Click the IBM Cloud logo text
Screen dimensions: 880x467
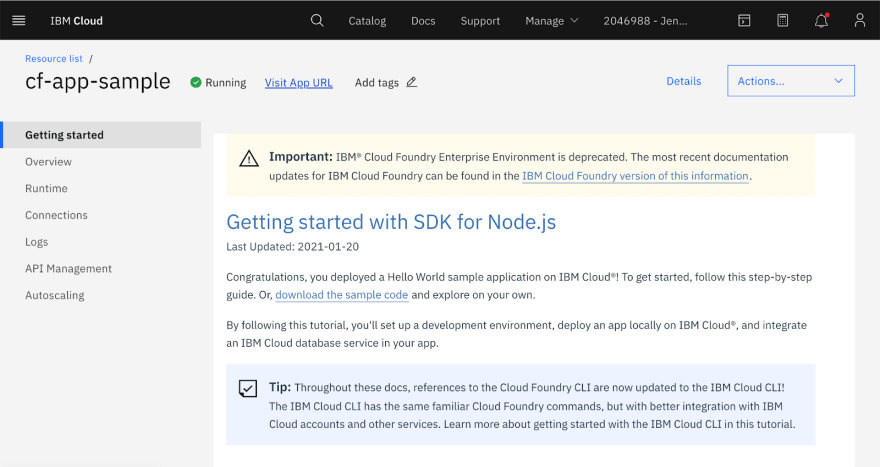tap(76, 21)
